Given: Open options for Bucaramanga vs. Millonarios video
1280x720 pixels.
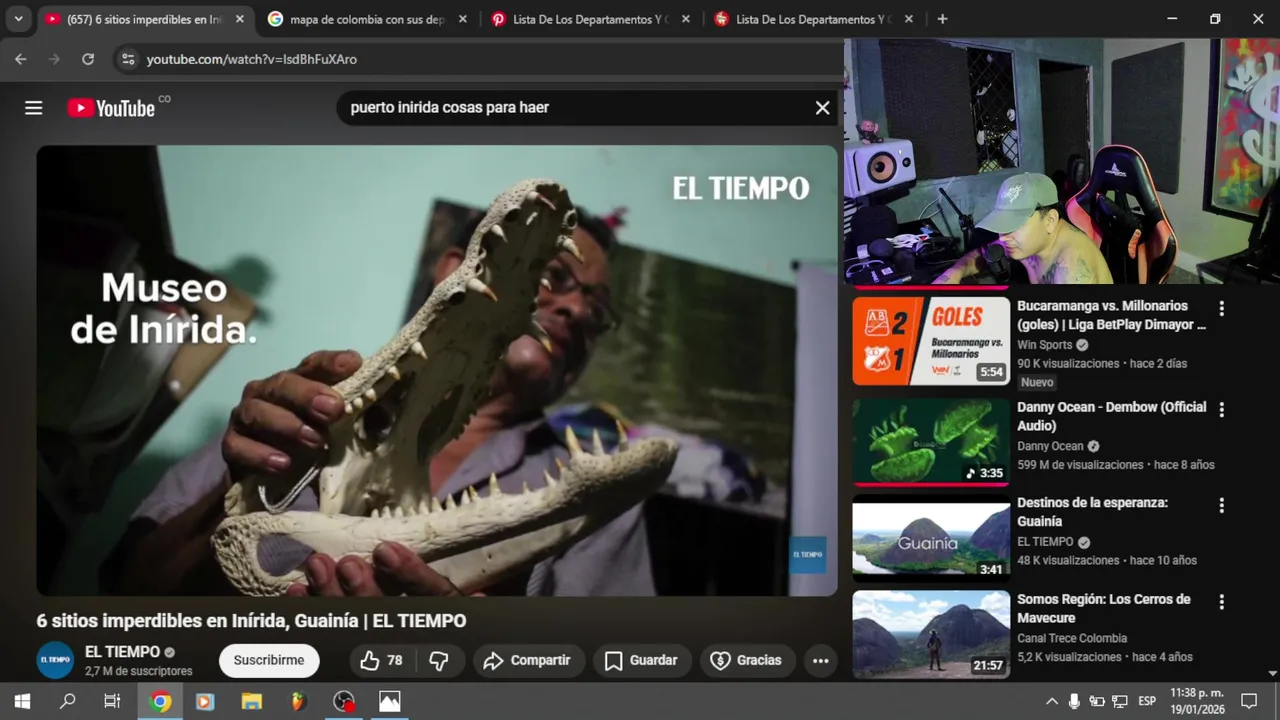Looking at the screenshot, I should point(1221,308).
